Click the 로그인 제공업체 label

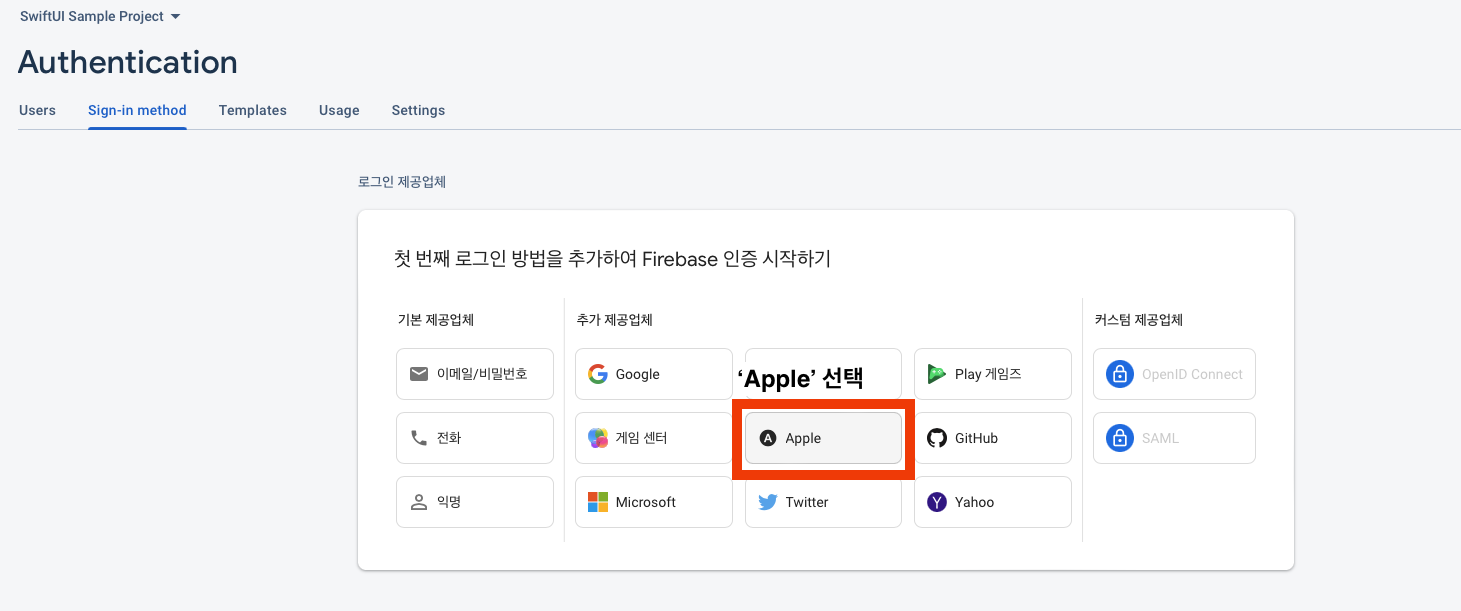point(402,182)
